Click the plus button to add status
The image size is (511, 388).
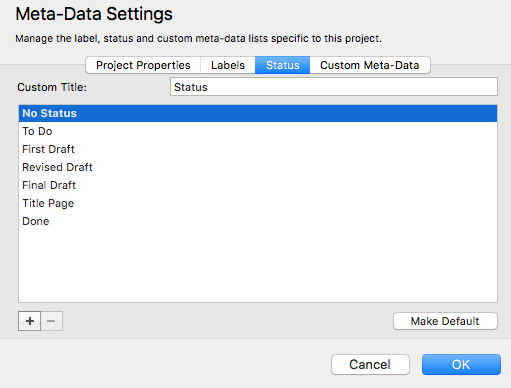[30, 321]
